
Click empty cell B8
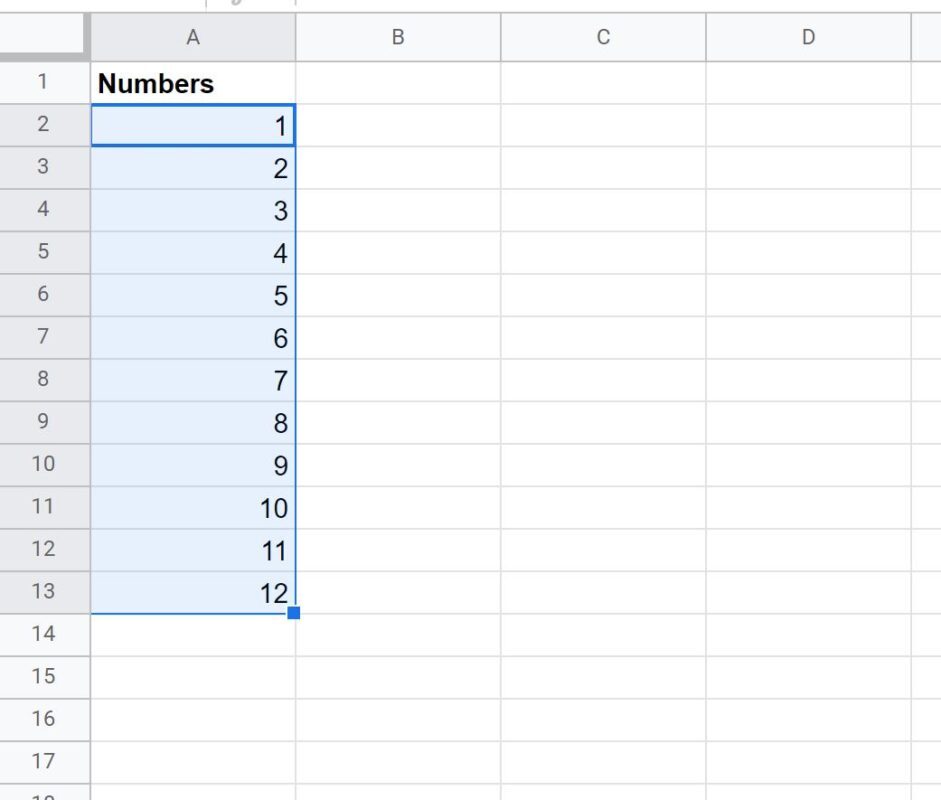tap(398, 380)
